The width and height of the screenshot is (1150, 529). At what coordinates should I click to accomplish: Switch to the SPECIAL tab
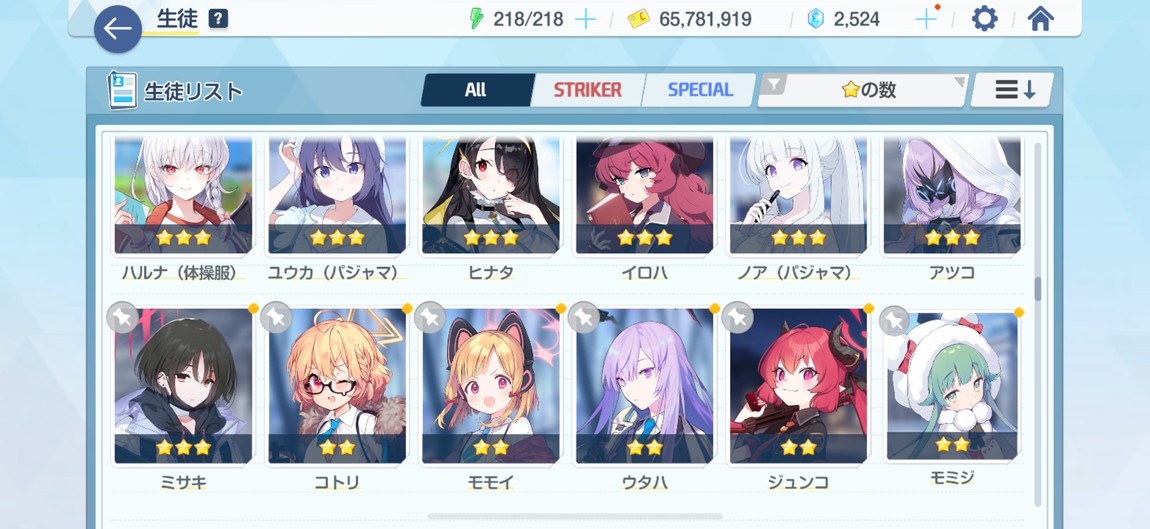[x=700, y=90]
